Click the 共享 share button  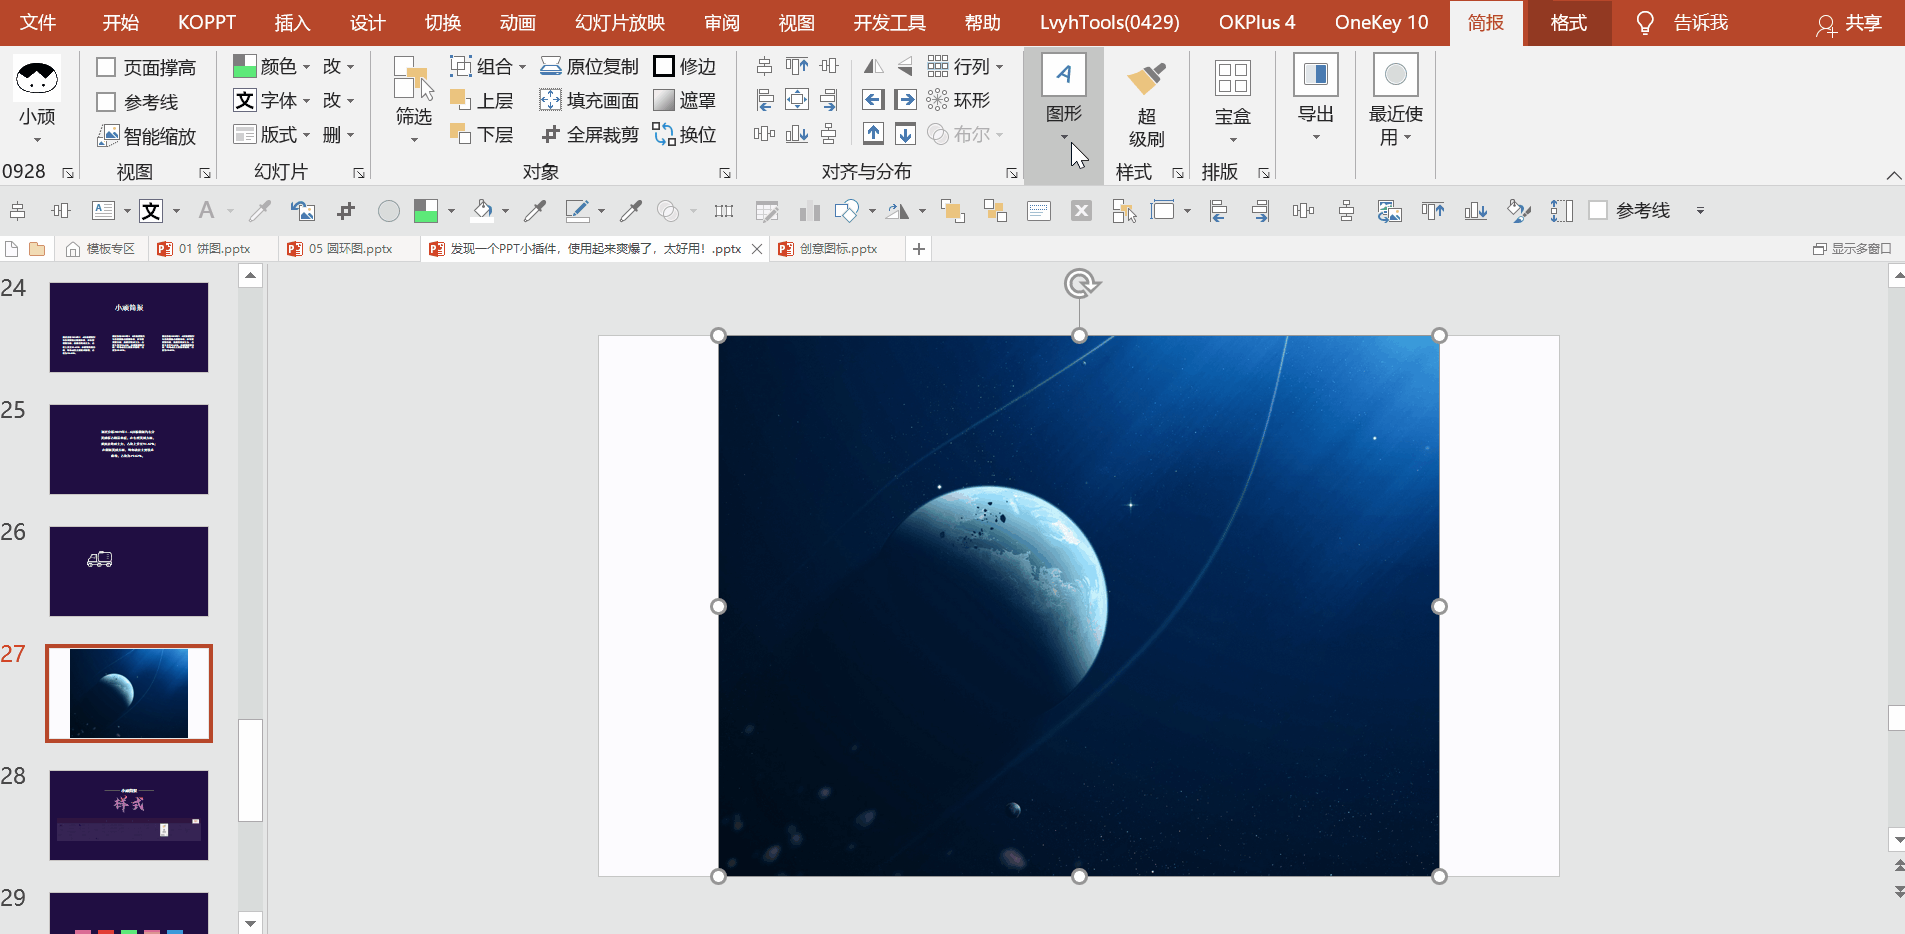1848,23
